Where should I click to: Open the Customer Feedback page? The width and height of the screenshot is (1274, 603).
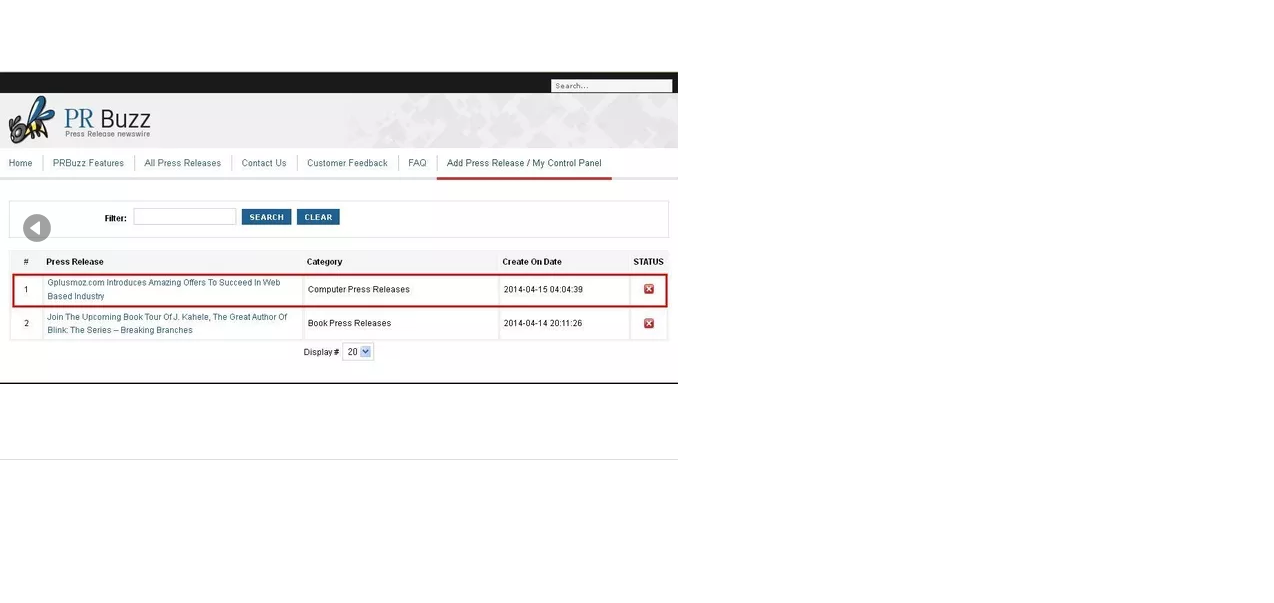click(347, 163)
